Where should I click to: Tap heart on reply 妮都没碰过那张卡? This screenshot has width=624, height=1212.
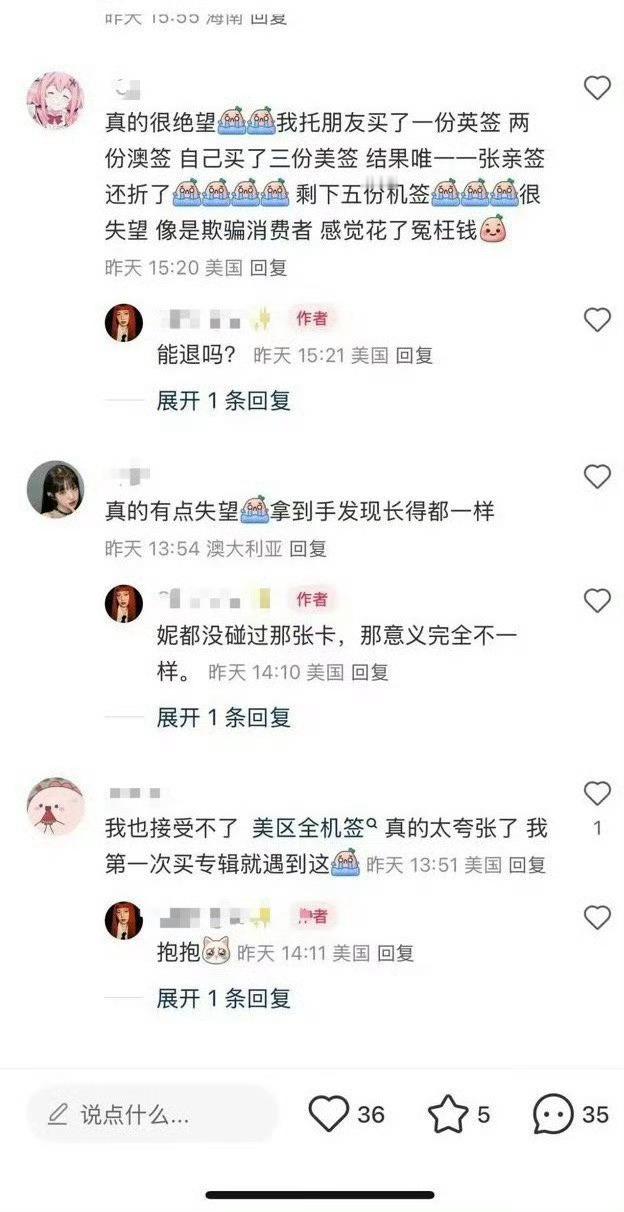tap(597, 601)
